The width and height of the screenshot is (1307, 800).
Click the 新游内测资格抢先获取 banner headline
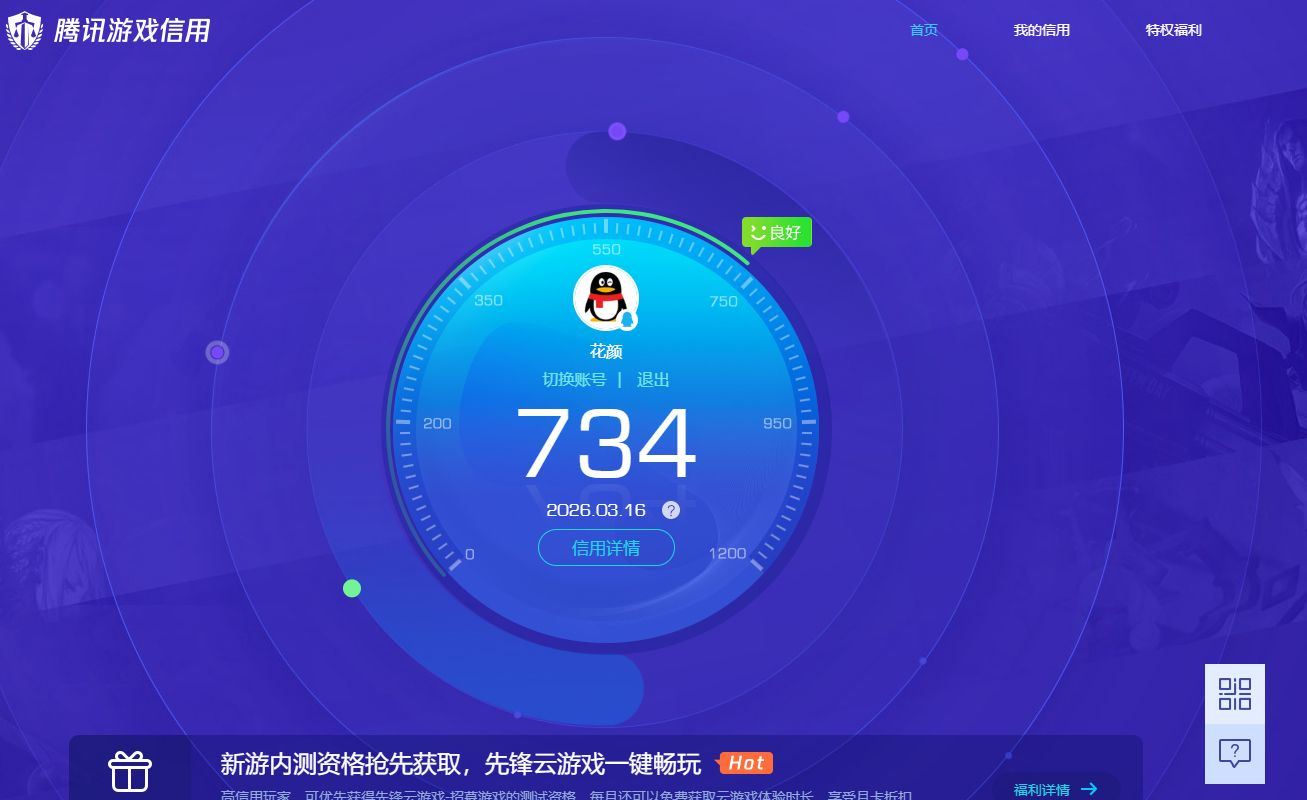pos(460,764)
